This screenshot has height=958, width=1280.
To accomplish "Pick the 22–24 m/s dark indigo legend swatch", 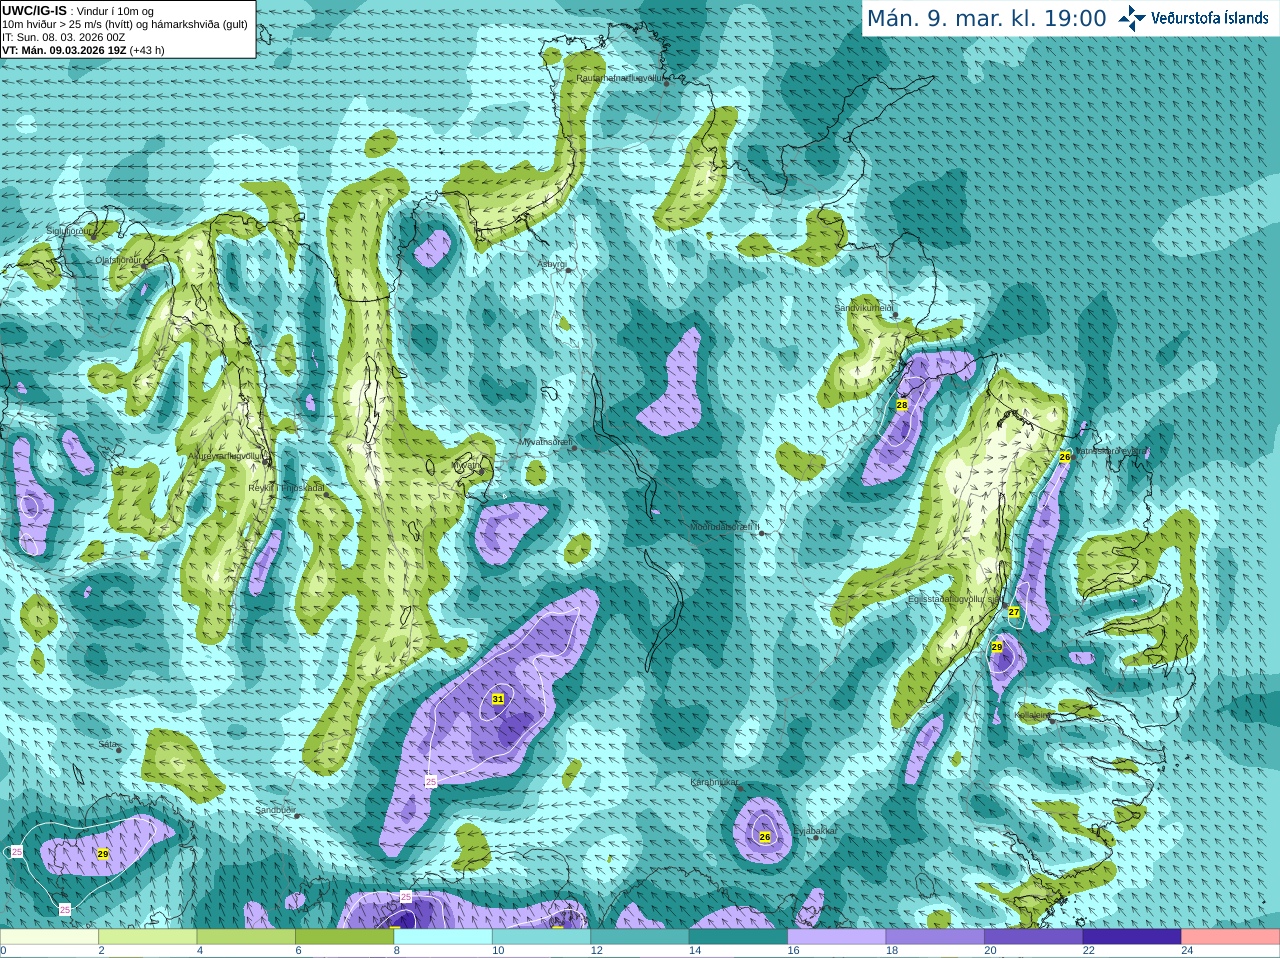I will pyautogui.click(x=1132, y=937).
